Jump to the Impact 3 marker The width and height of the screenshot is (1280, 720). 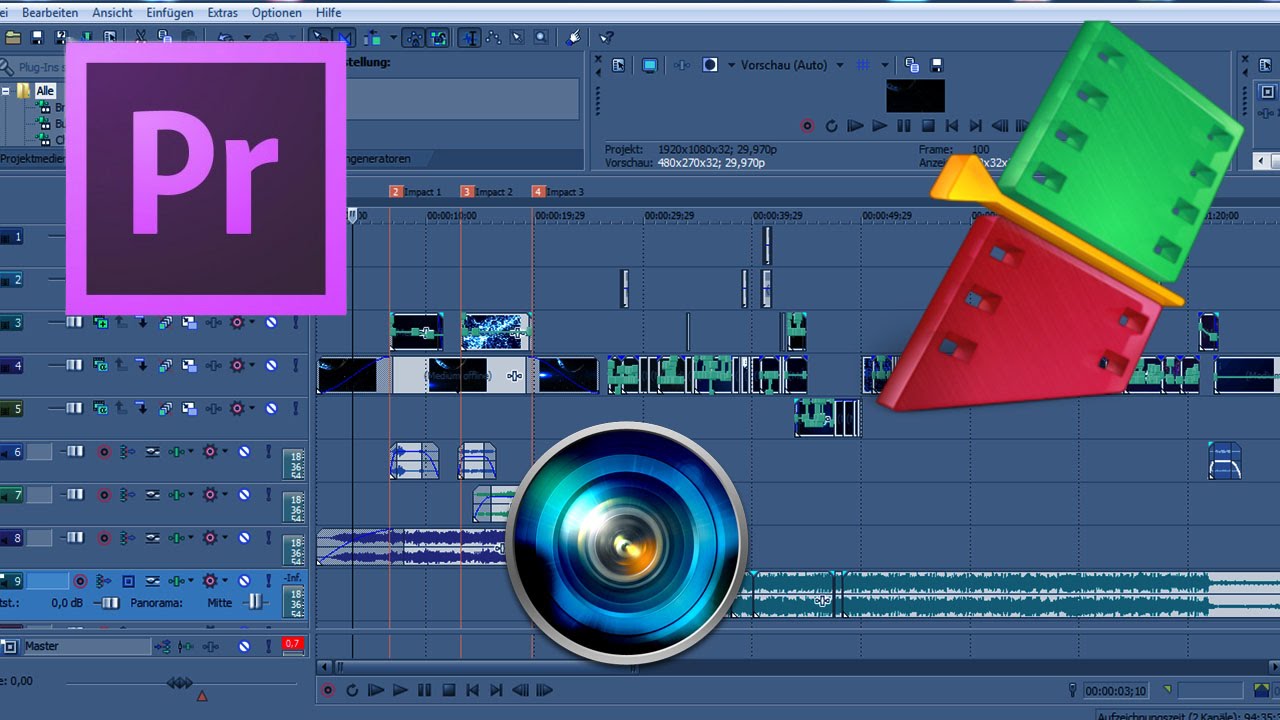[557, 191]
